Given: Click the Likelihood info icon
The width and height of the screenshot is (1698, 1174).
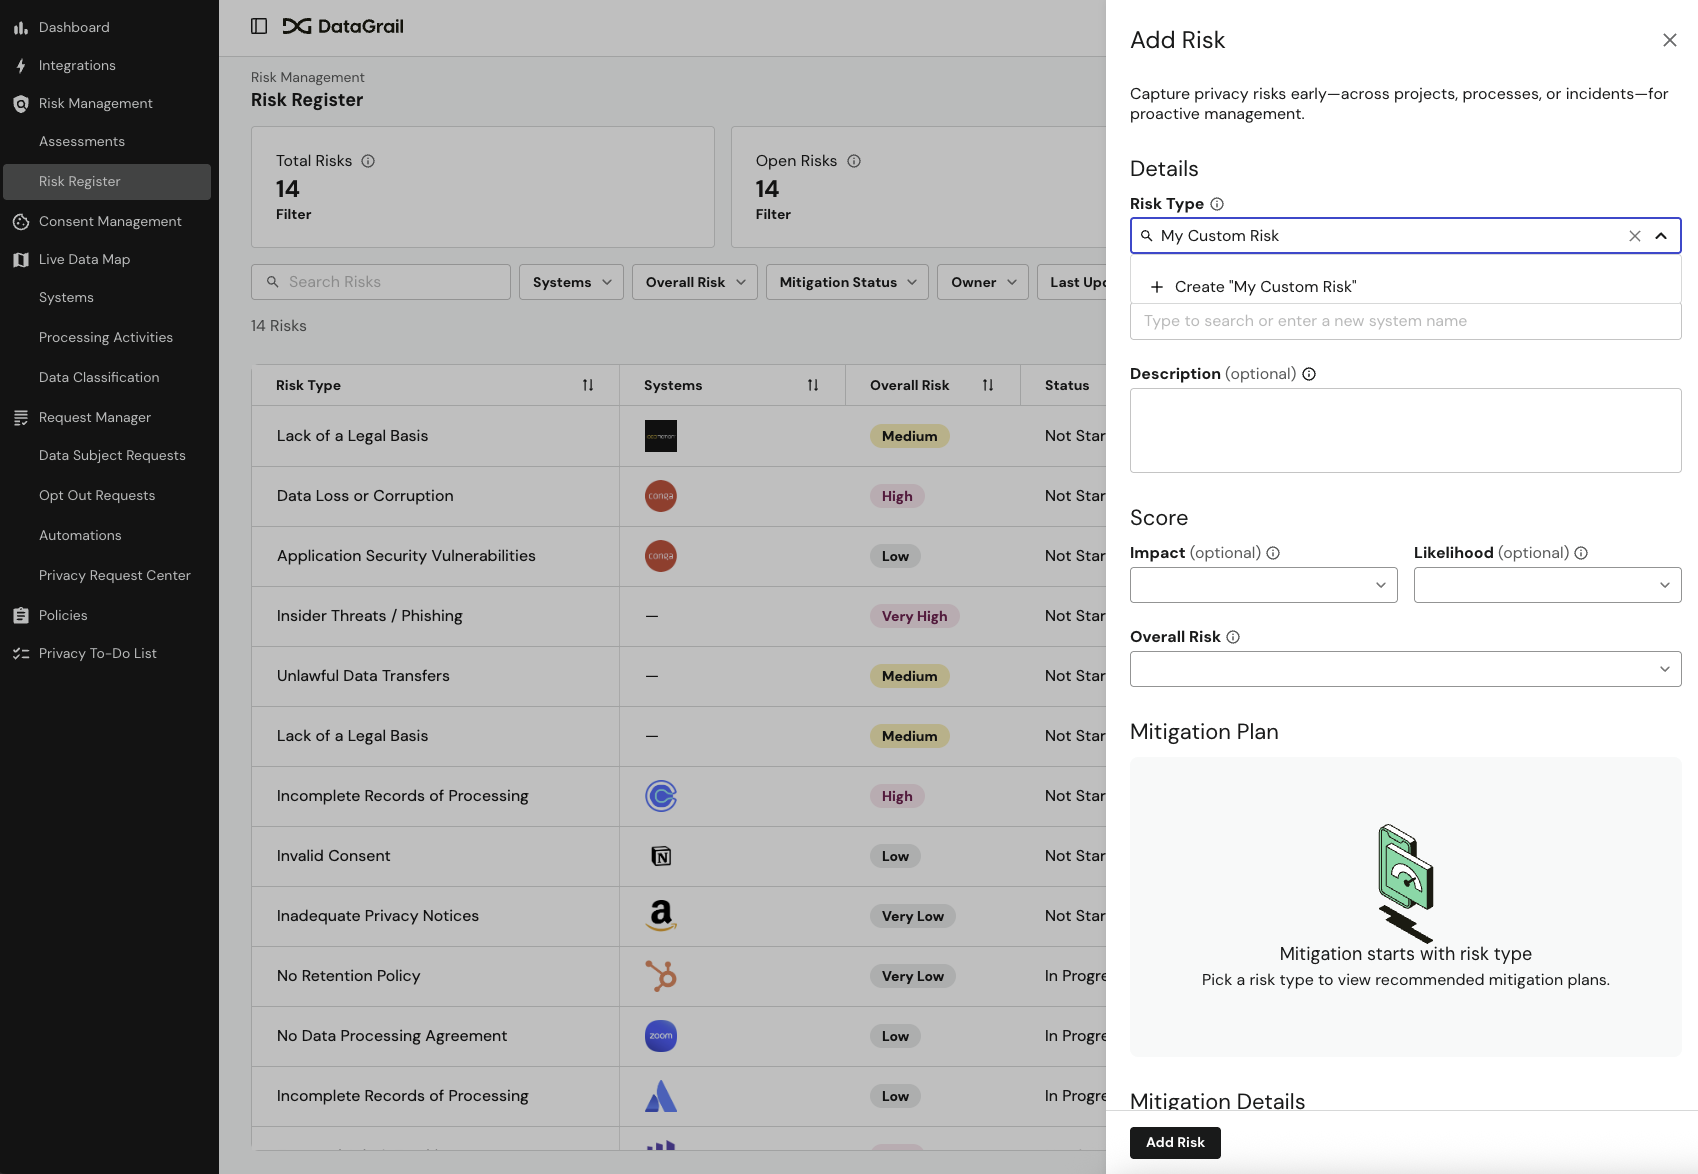Looking at the screenshot, I should click(1581, 553).
